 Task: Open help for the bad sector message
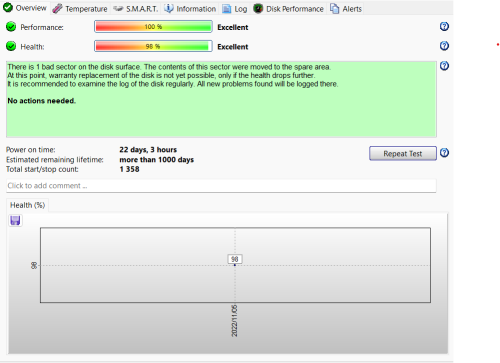tap(444, 66)
